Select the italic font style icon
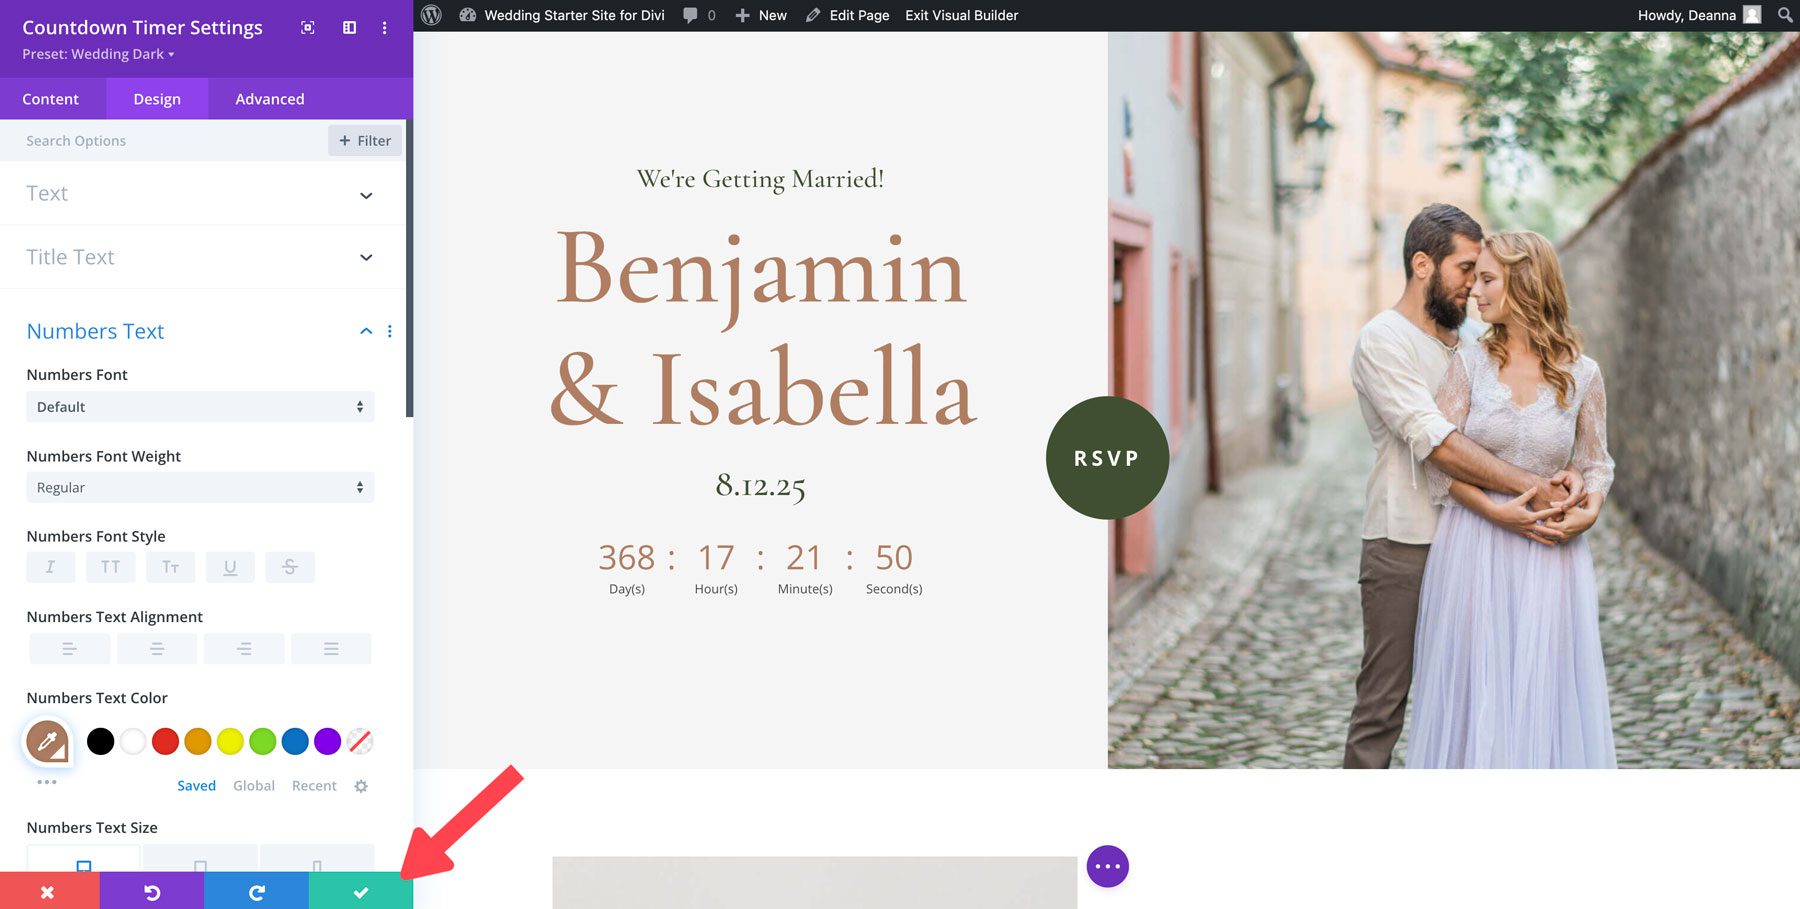 50,566
